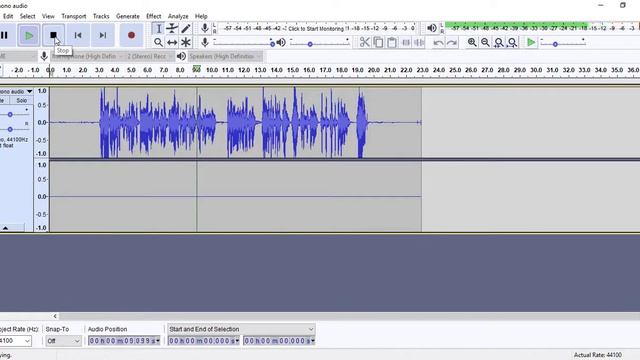Select the Multi-Tool asterisk icon
Screen dimensions: 640x360
click(x=186, y=42)
